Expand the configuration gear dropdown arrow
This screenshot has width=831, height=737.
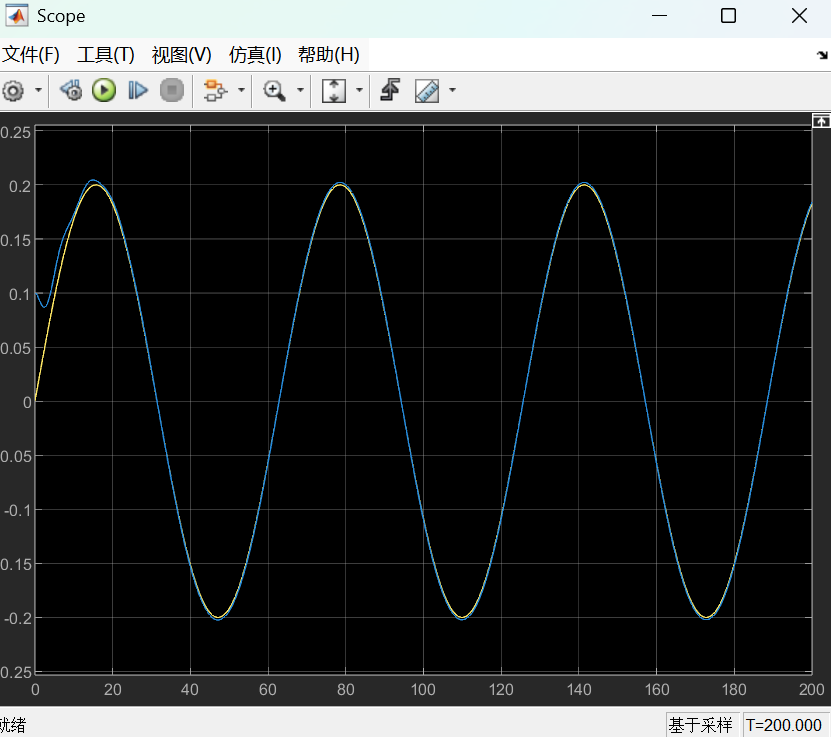pyautogui.click(x=38, y=91)
